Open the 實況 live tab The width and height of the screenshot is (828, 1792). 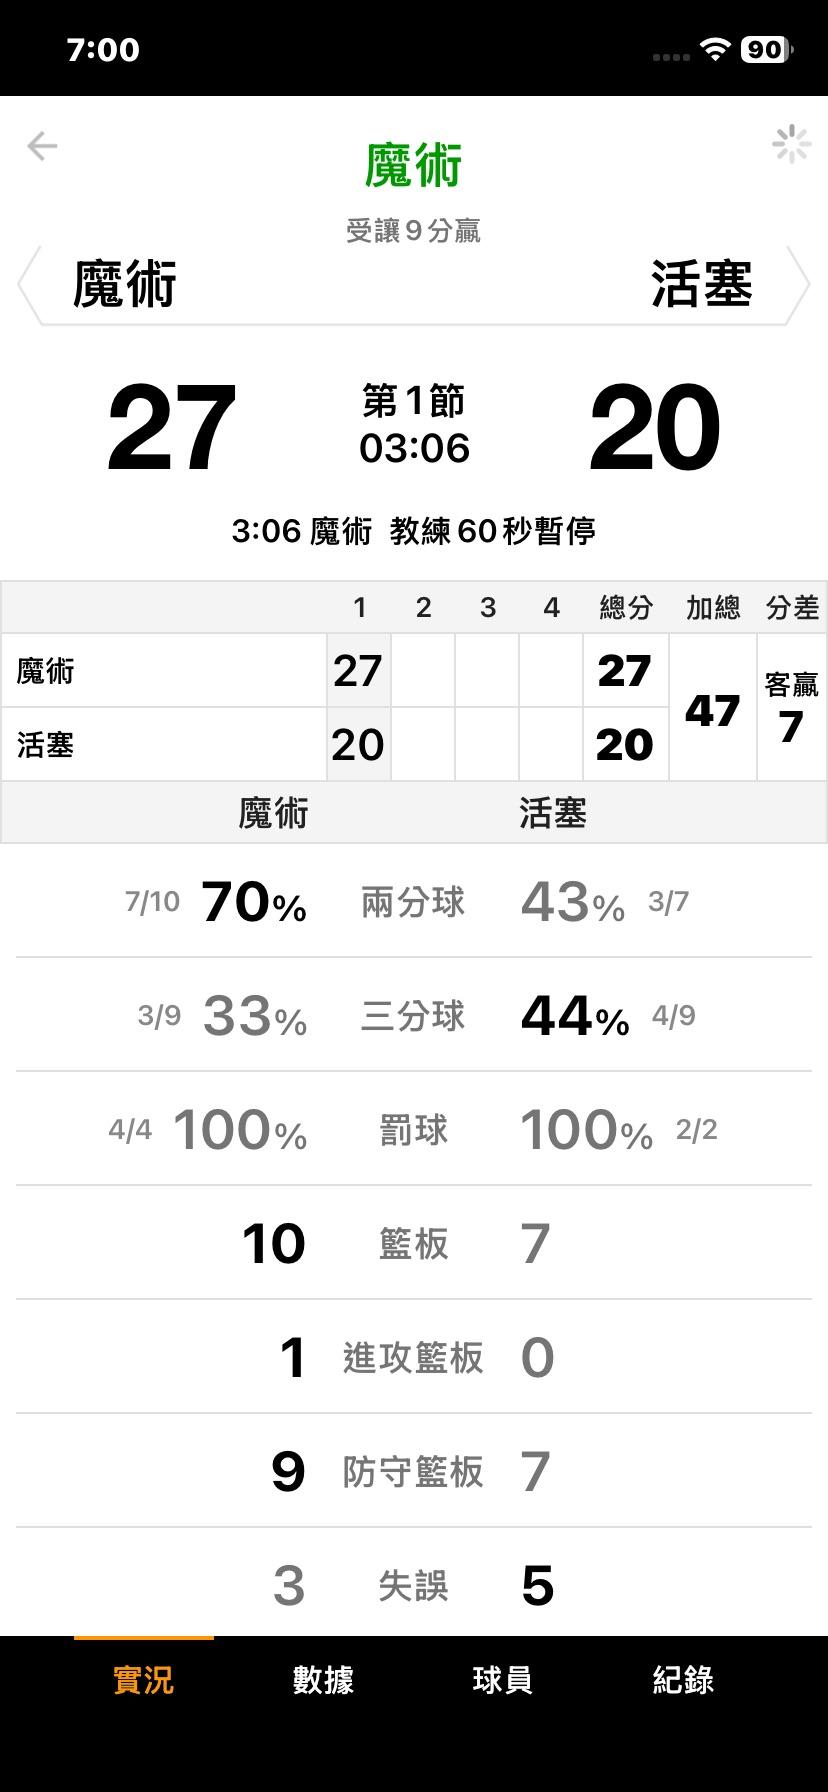click(143, 1679)
